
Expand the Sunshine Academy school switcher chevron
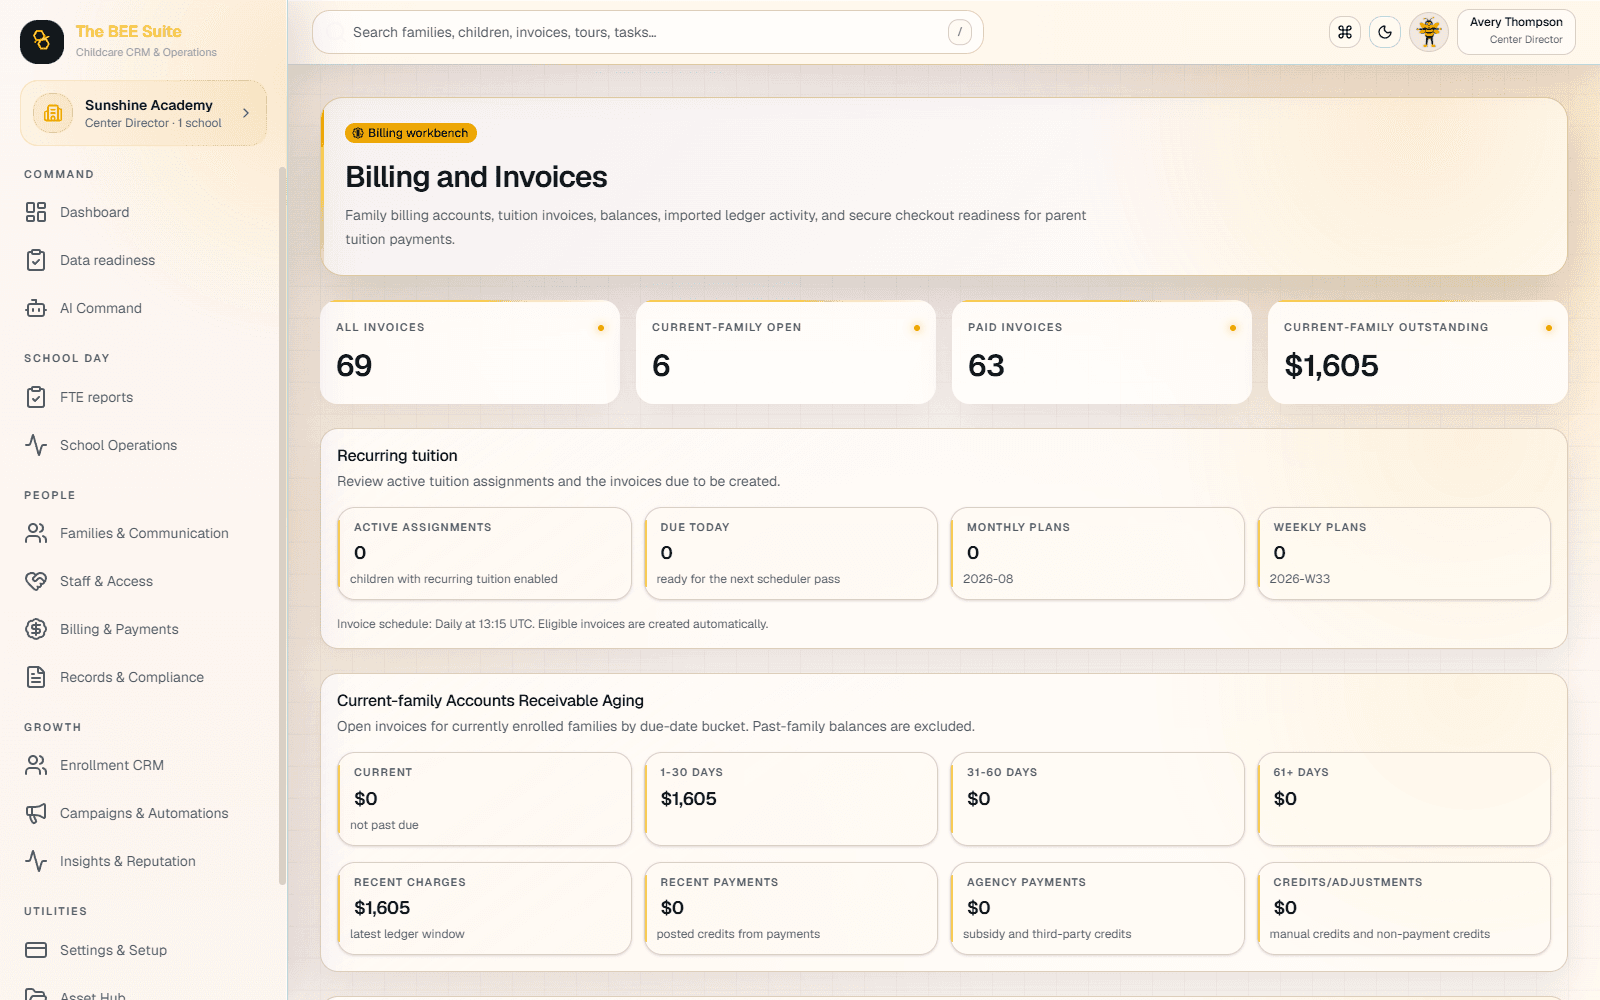246,113
